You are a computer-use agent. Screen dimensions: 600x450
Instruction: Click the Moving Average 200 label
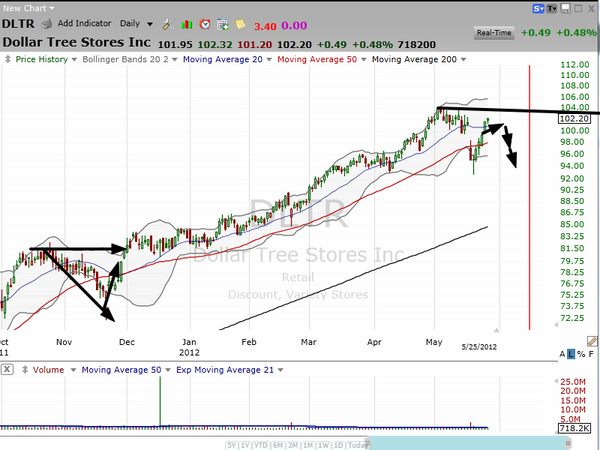pyautogui.click(x=414, y=59)
